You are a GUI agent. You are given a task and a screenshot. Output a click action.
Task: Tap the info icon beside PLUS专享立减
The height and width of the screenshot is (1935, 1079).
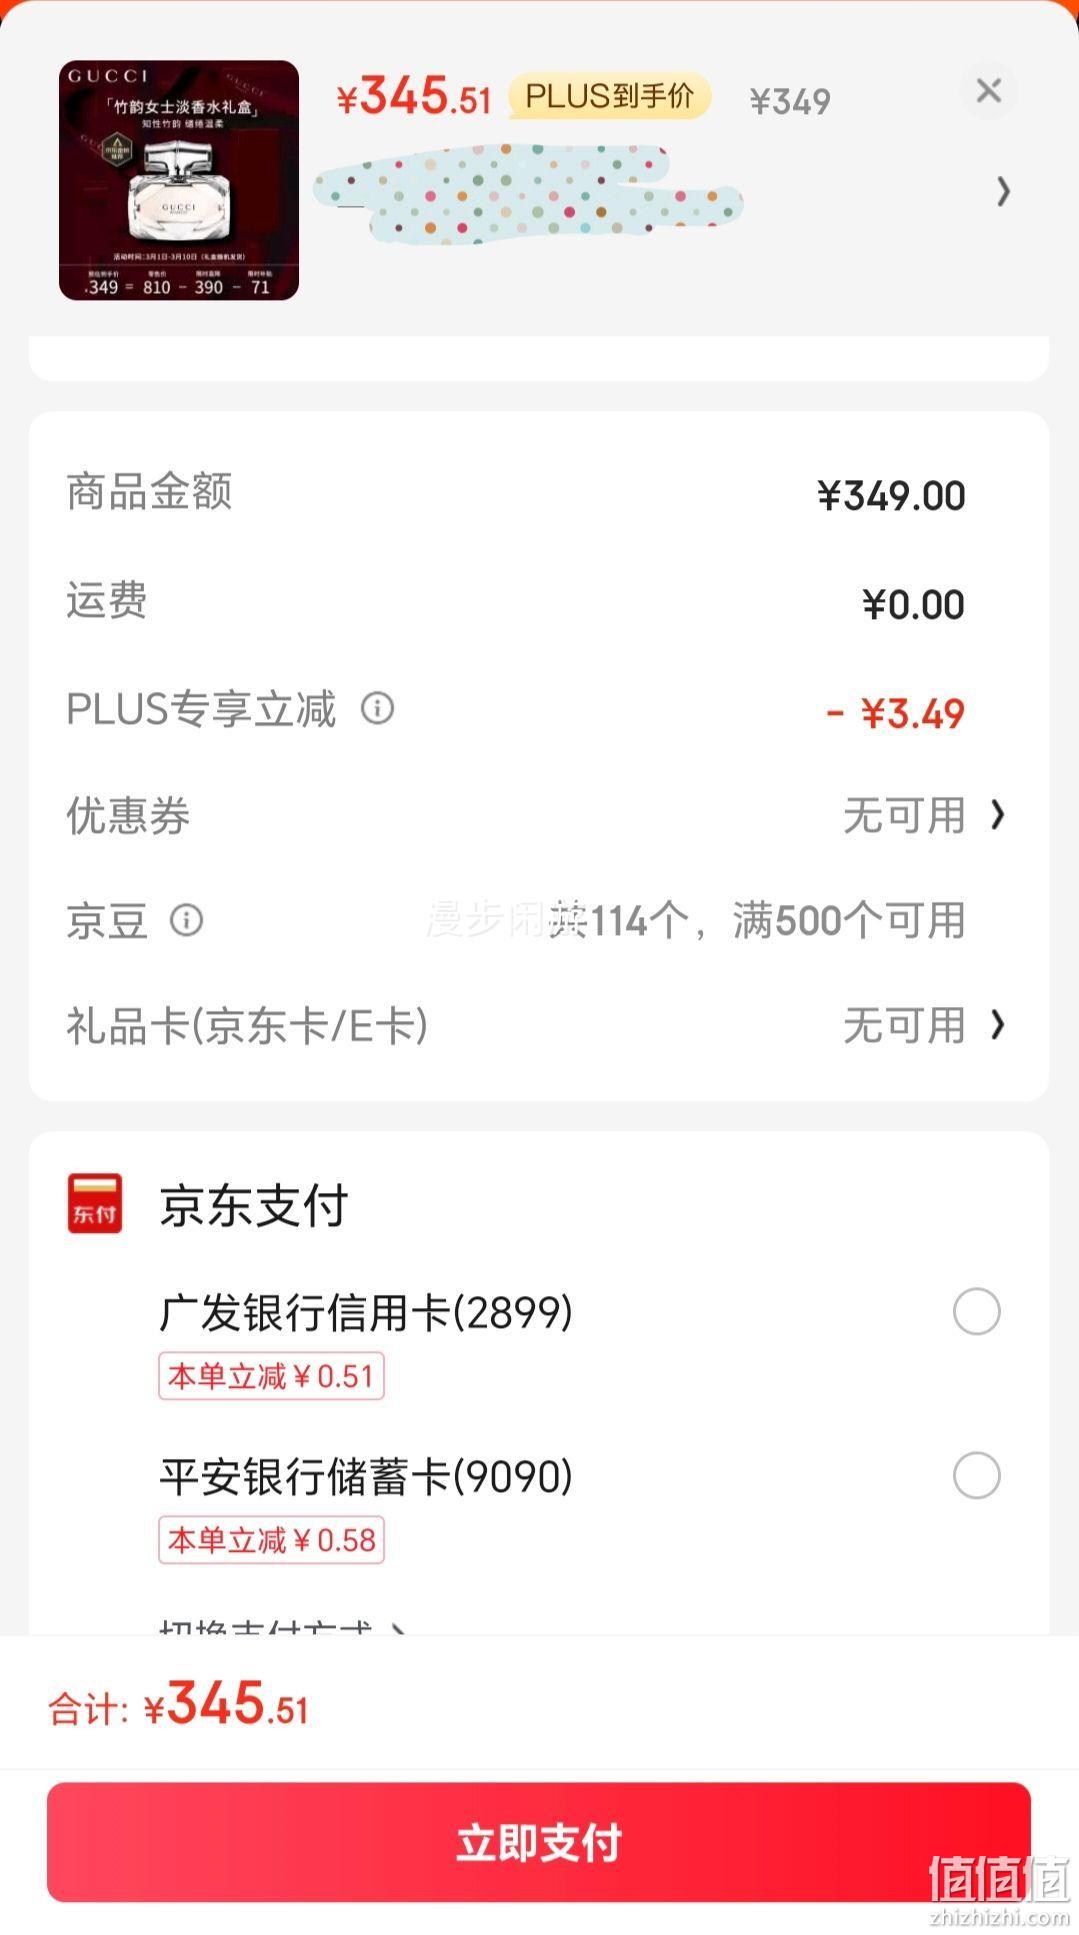[x=377, y=708]
